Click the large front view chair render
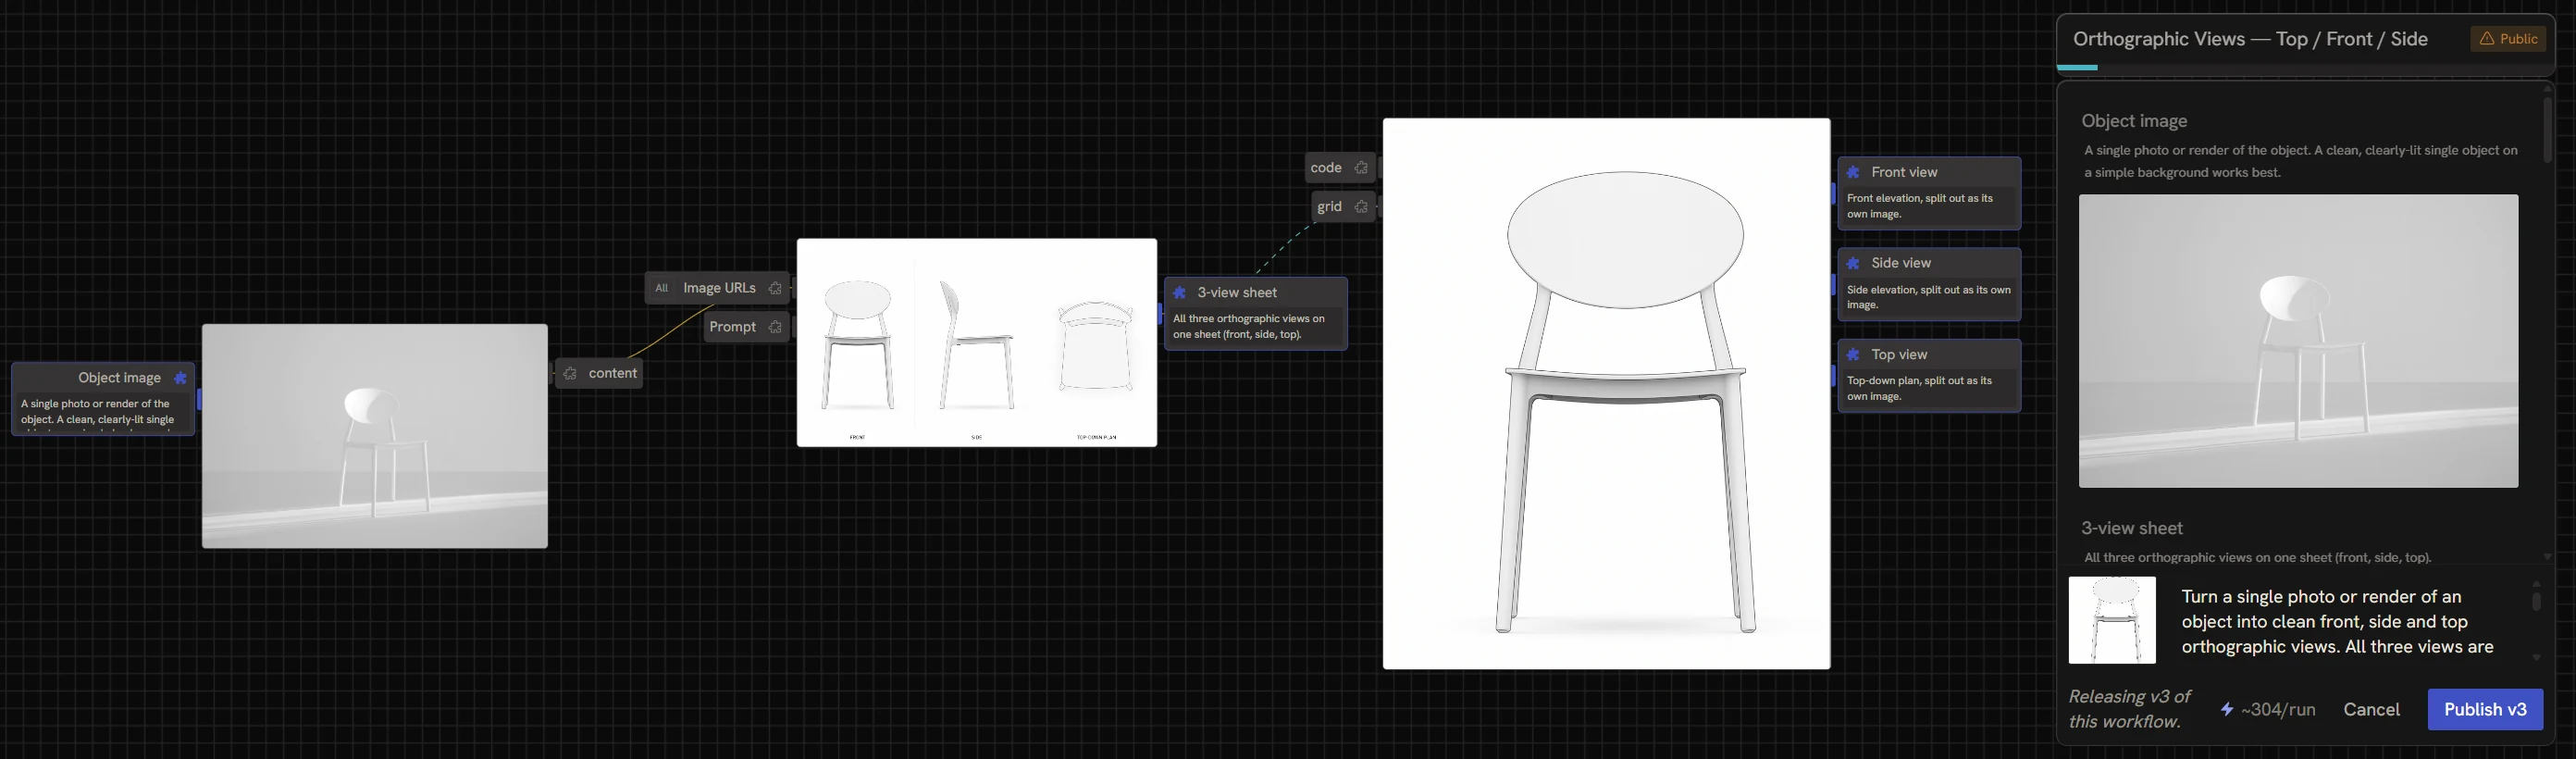This screenshot has width=2576, height=759. (1607, 394)
